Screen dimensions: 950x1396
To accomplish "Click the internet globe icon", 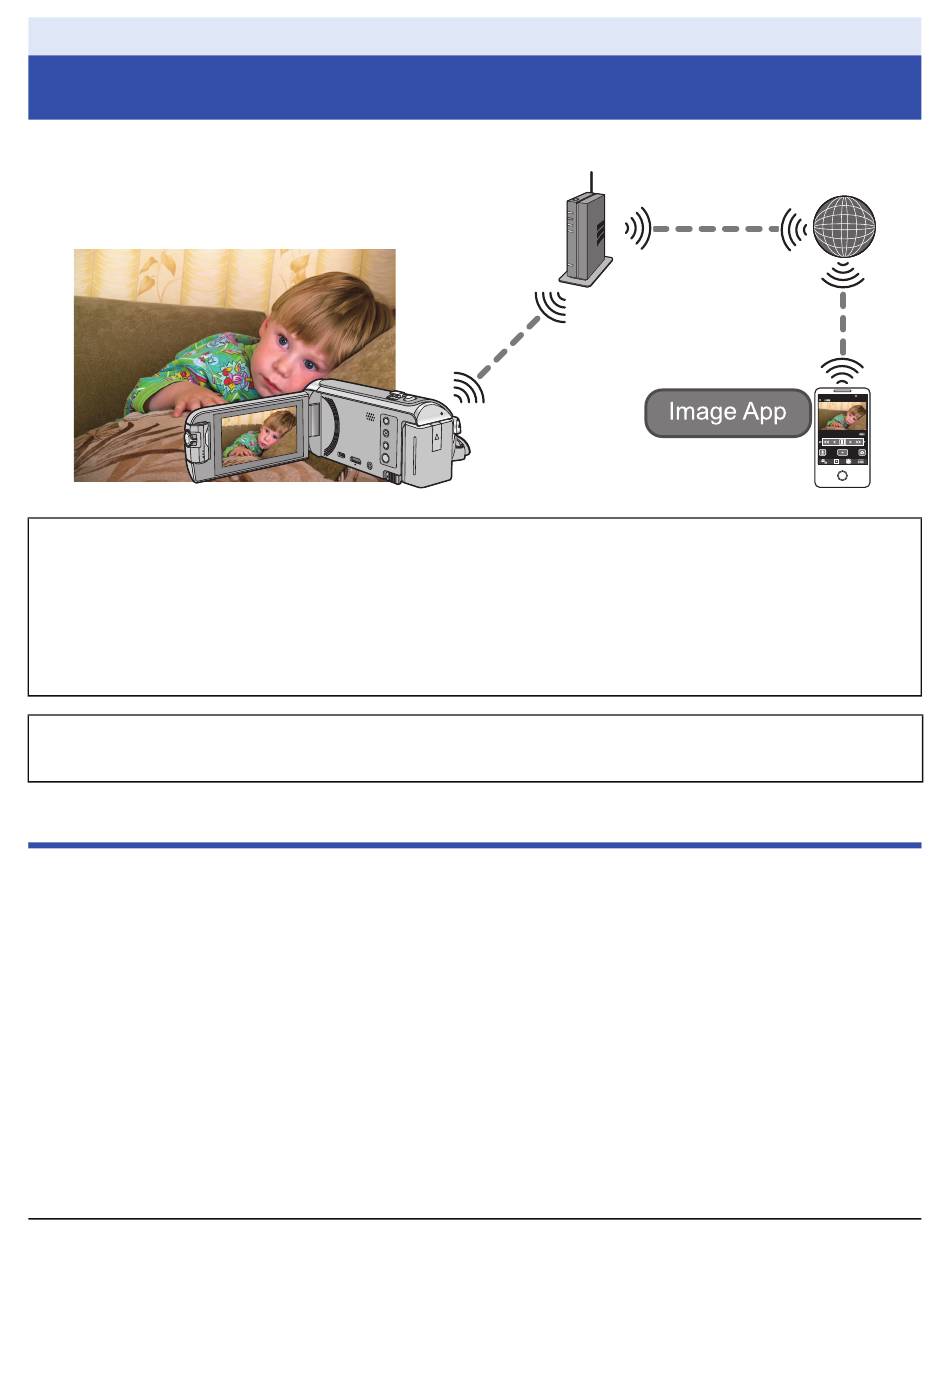I will [844, 228].
